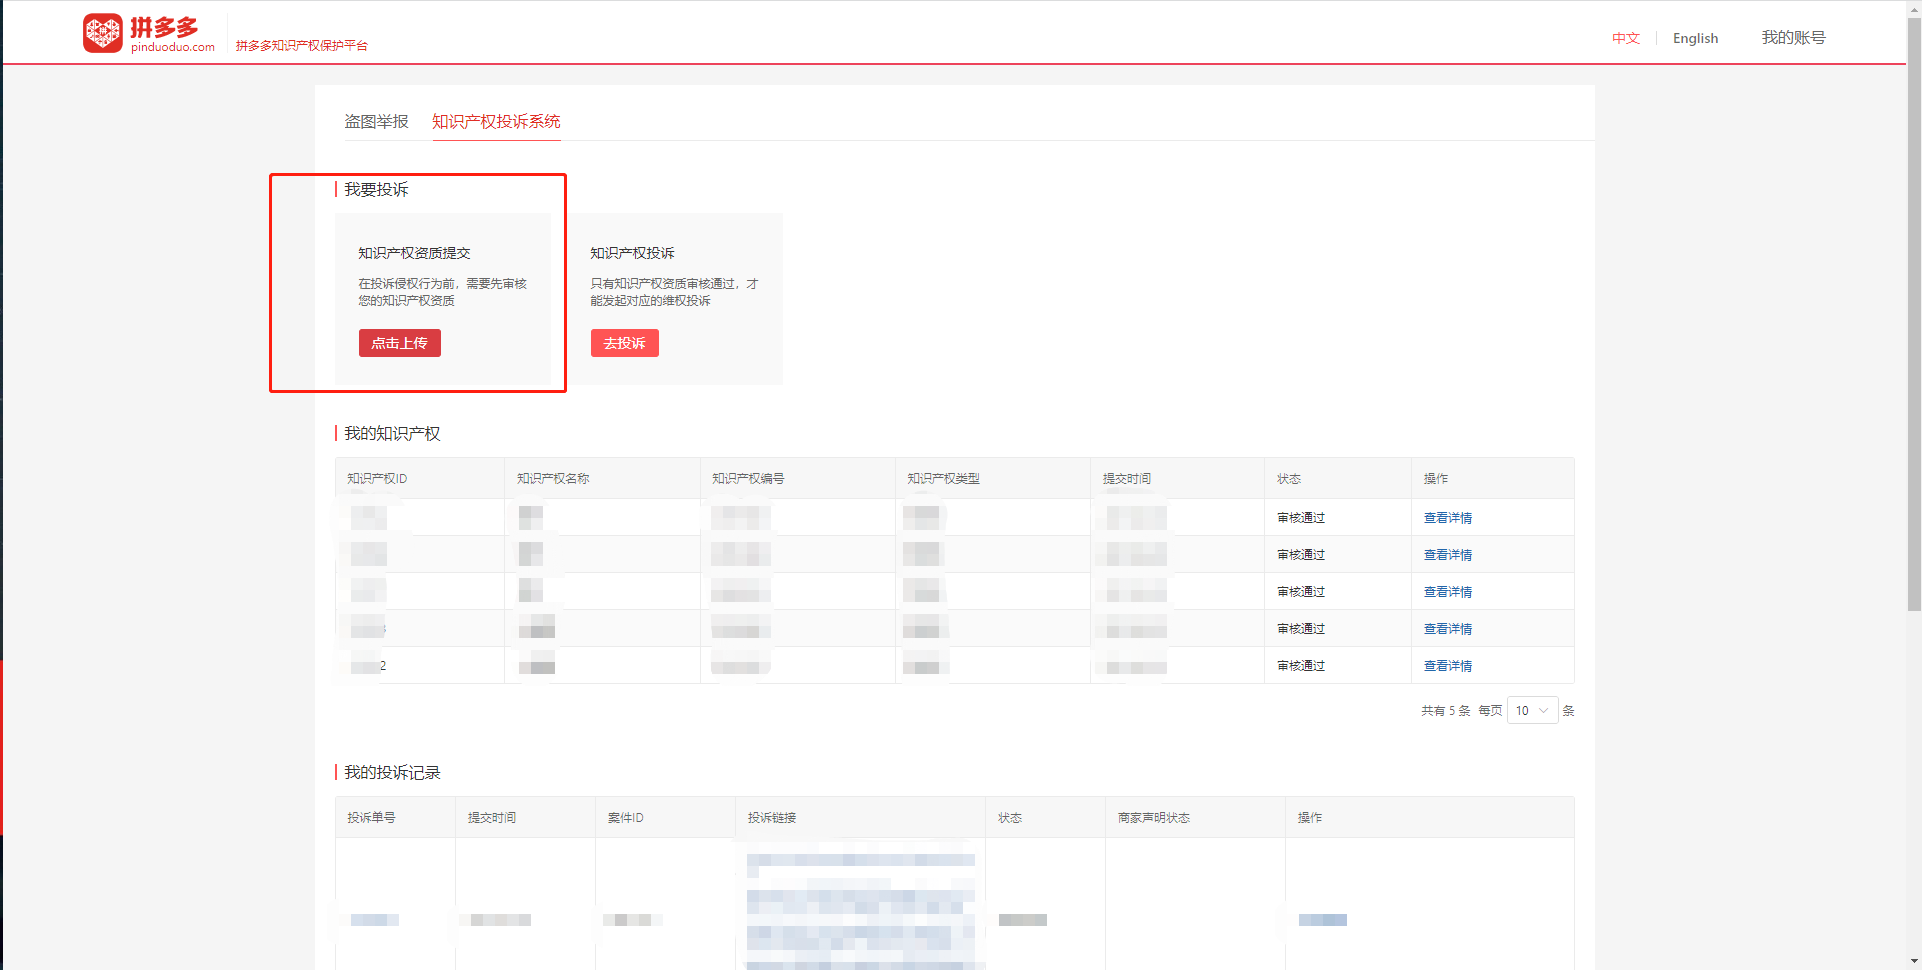Click the 拼多多 pinduoduo.com wordmark
This screenshot has height=970, width=1922.
coord(172,34)
